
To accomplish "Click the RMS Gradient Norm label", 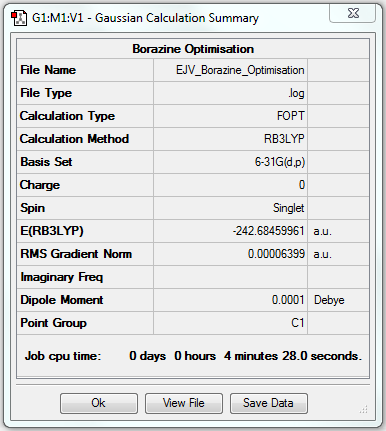I will [76, 254].
